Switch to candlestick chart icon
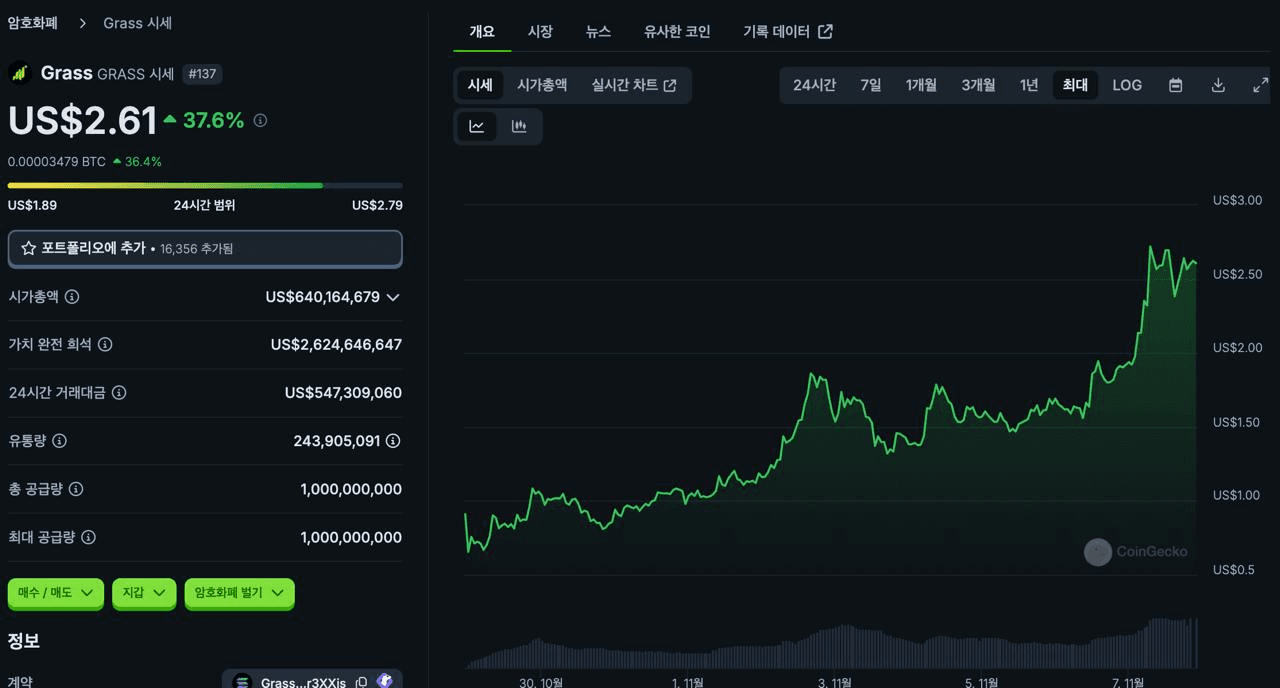 519,126
